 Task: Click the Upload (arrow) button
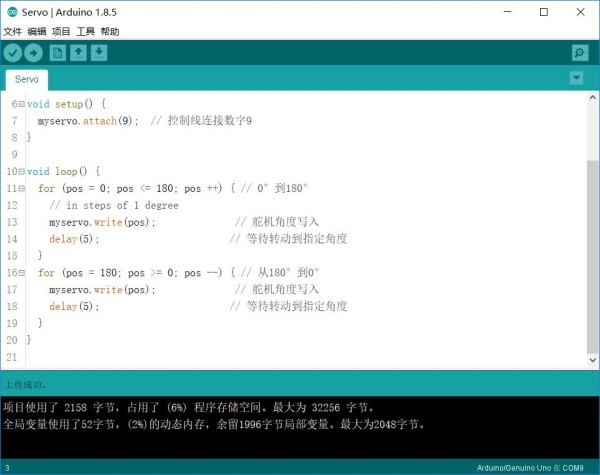(x=33, y=53)
